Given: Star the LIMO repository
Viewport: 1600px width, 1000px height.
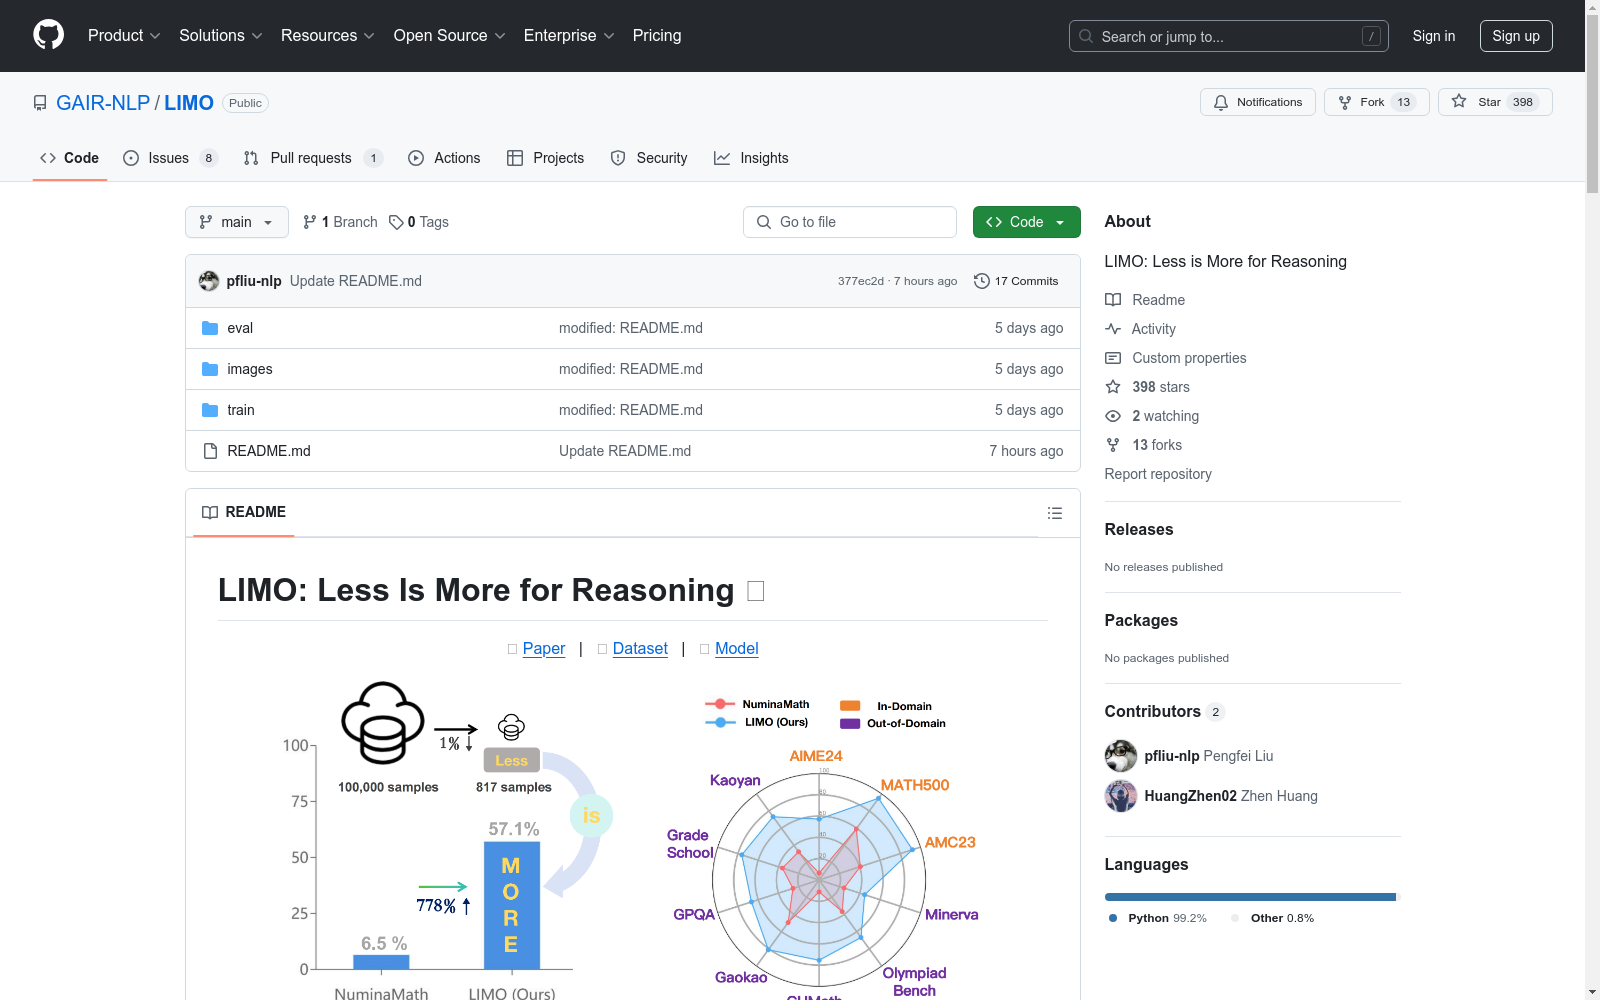Looking at the screenshot, I should pos(1495,102).
